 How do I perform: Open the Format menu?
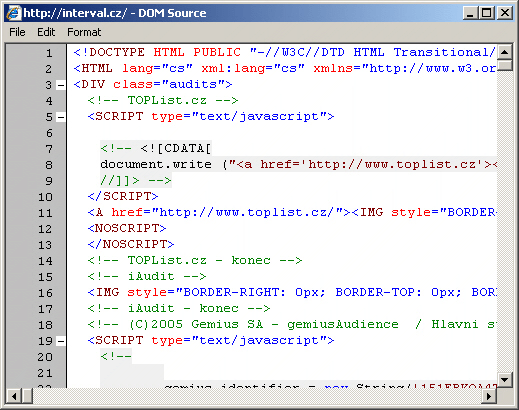tap(84, 32)
